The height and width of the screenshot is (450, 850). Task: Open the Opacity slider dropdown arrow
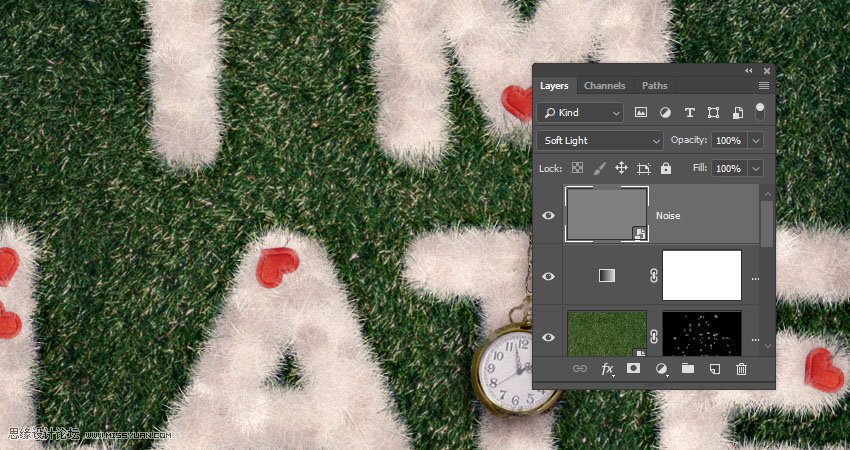click(756, 140)
